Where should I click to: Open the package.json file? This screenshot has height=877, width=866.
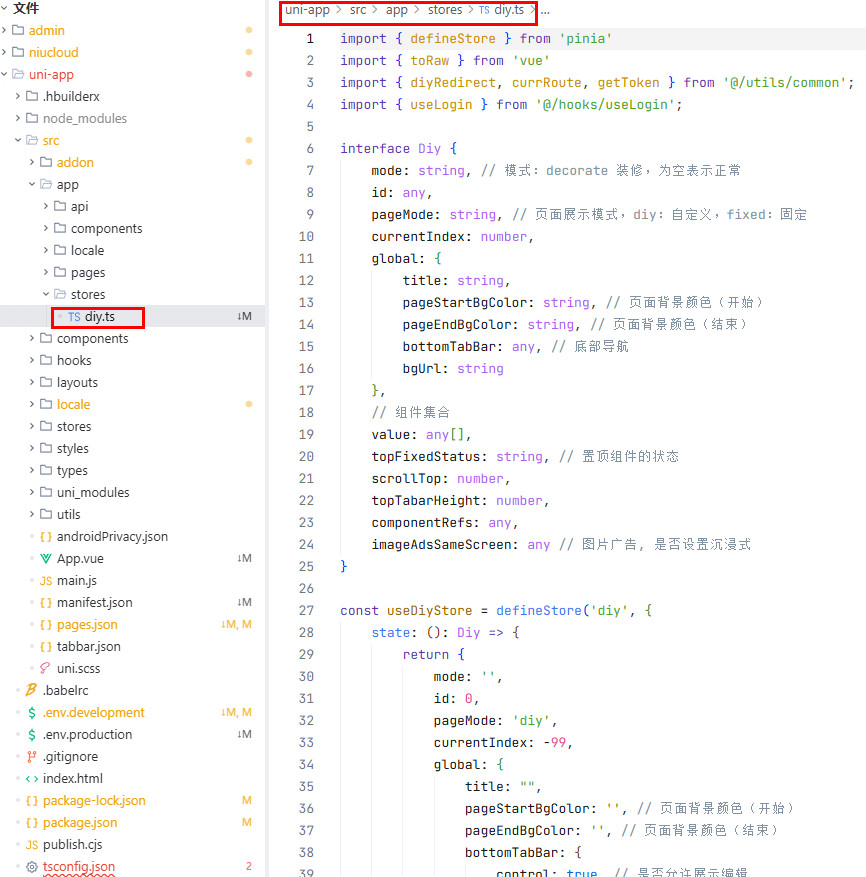pos(79,823)
